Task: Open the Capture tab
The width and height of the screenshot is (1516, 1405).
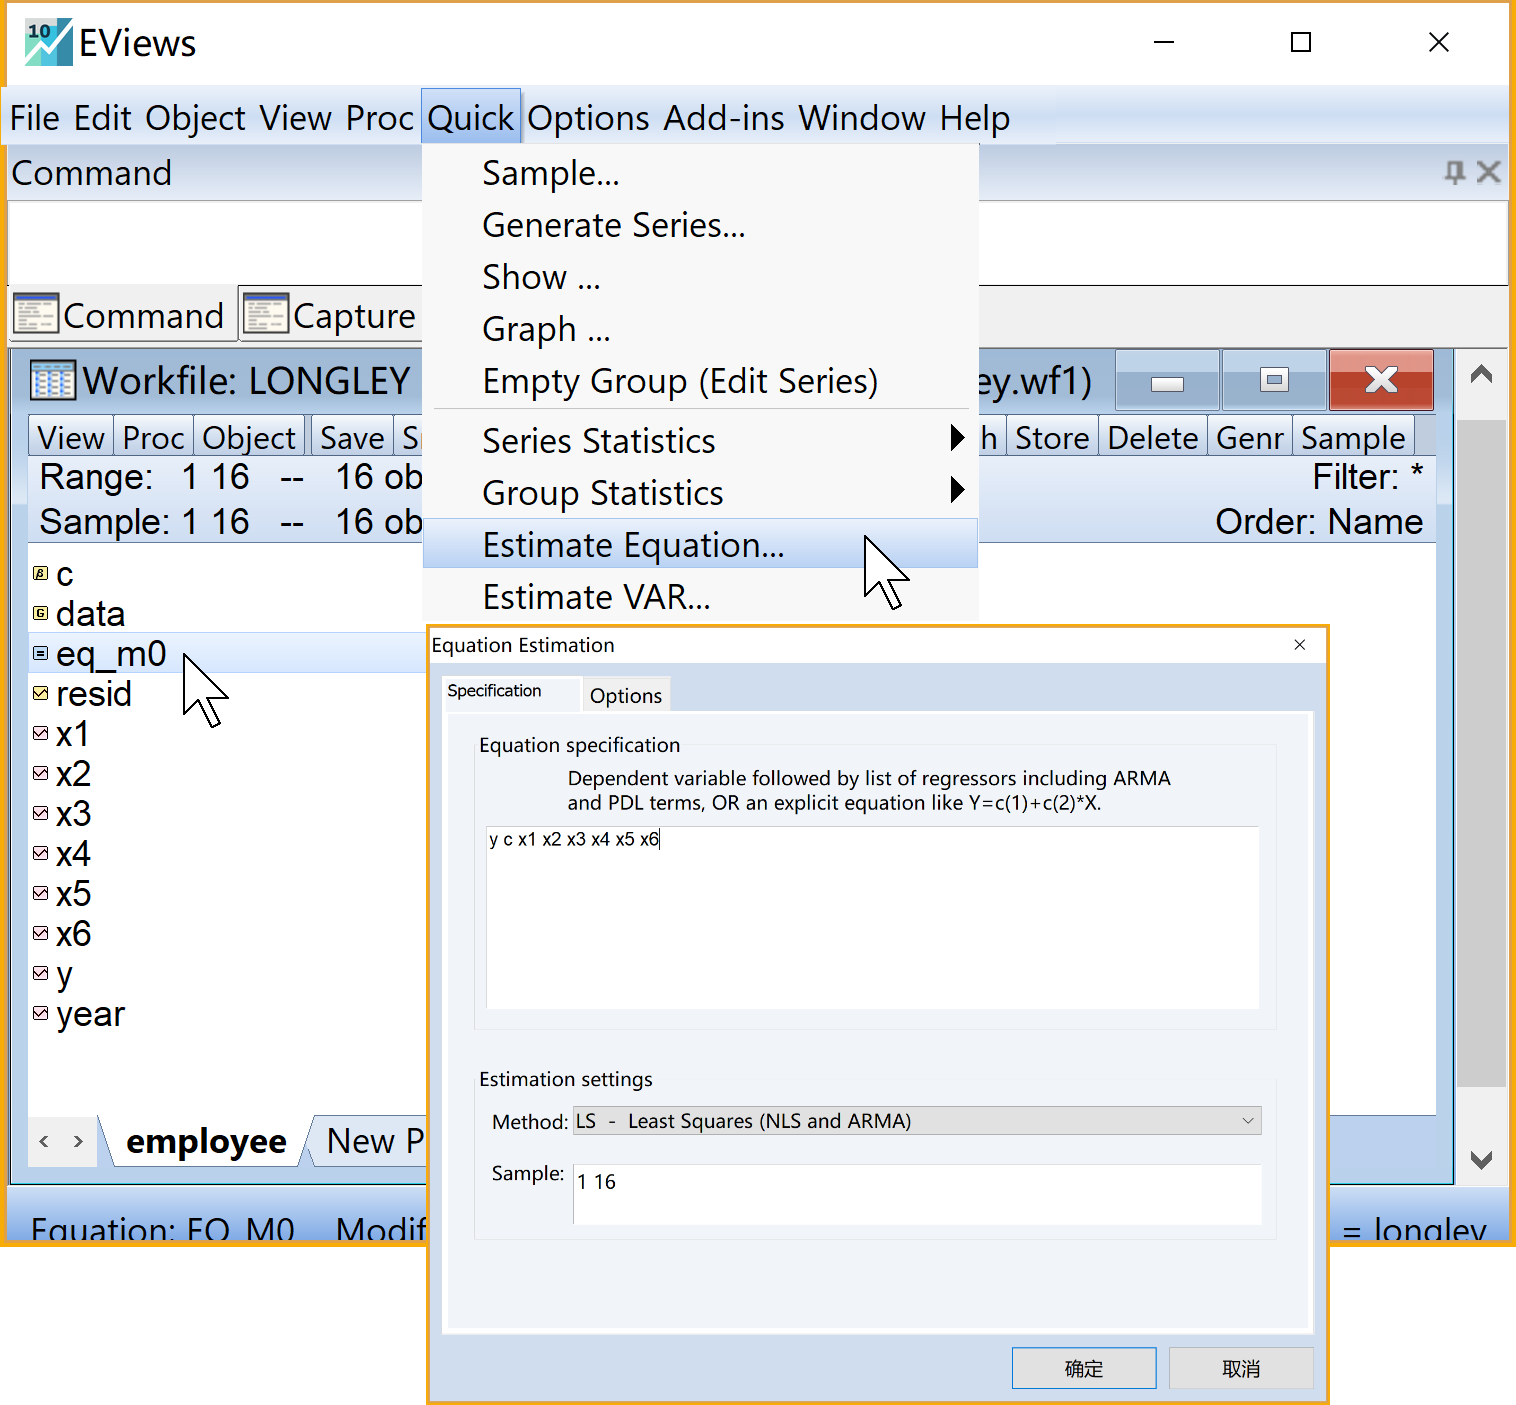Action: [x=330, y=315]
